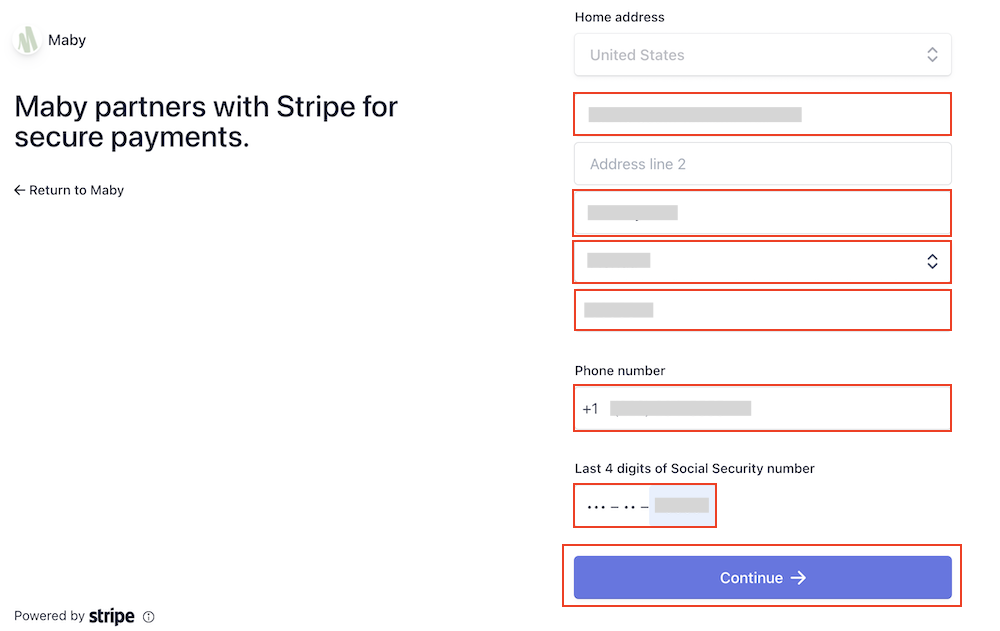The height and width of the screenshot is (631, 1000).
Task: Click the info icon beside Stripe
Action: [149, 616]
